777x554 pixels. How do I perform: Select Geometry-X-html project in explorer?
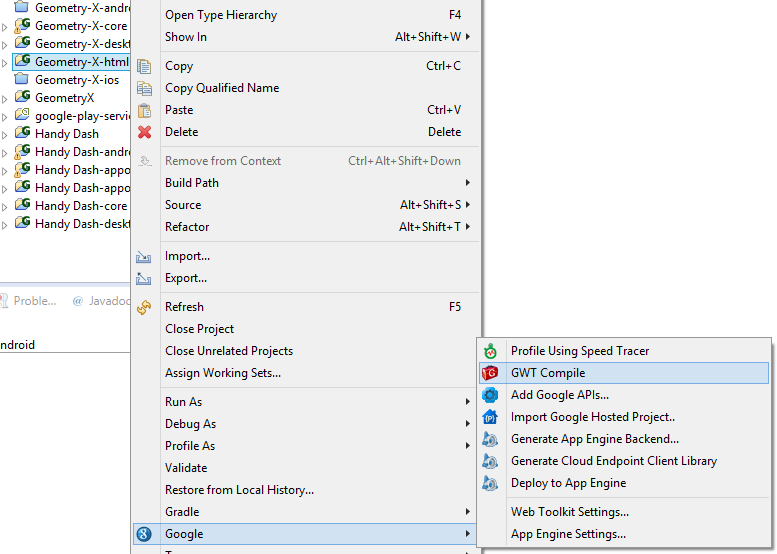(71, 61)
